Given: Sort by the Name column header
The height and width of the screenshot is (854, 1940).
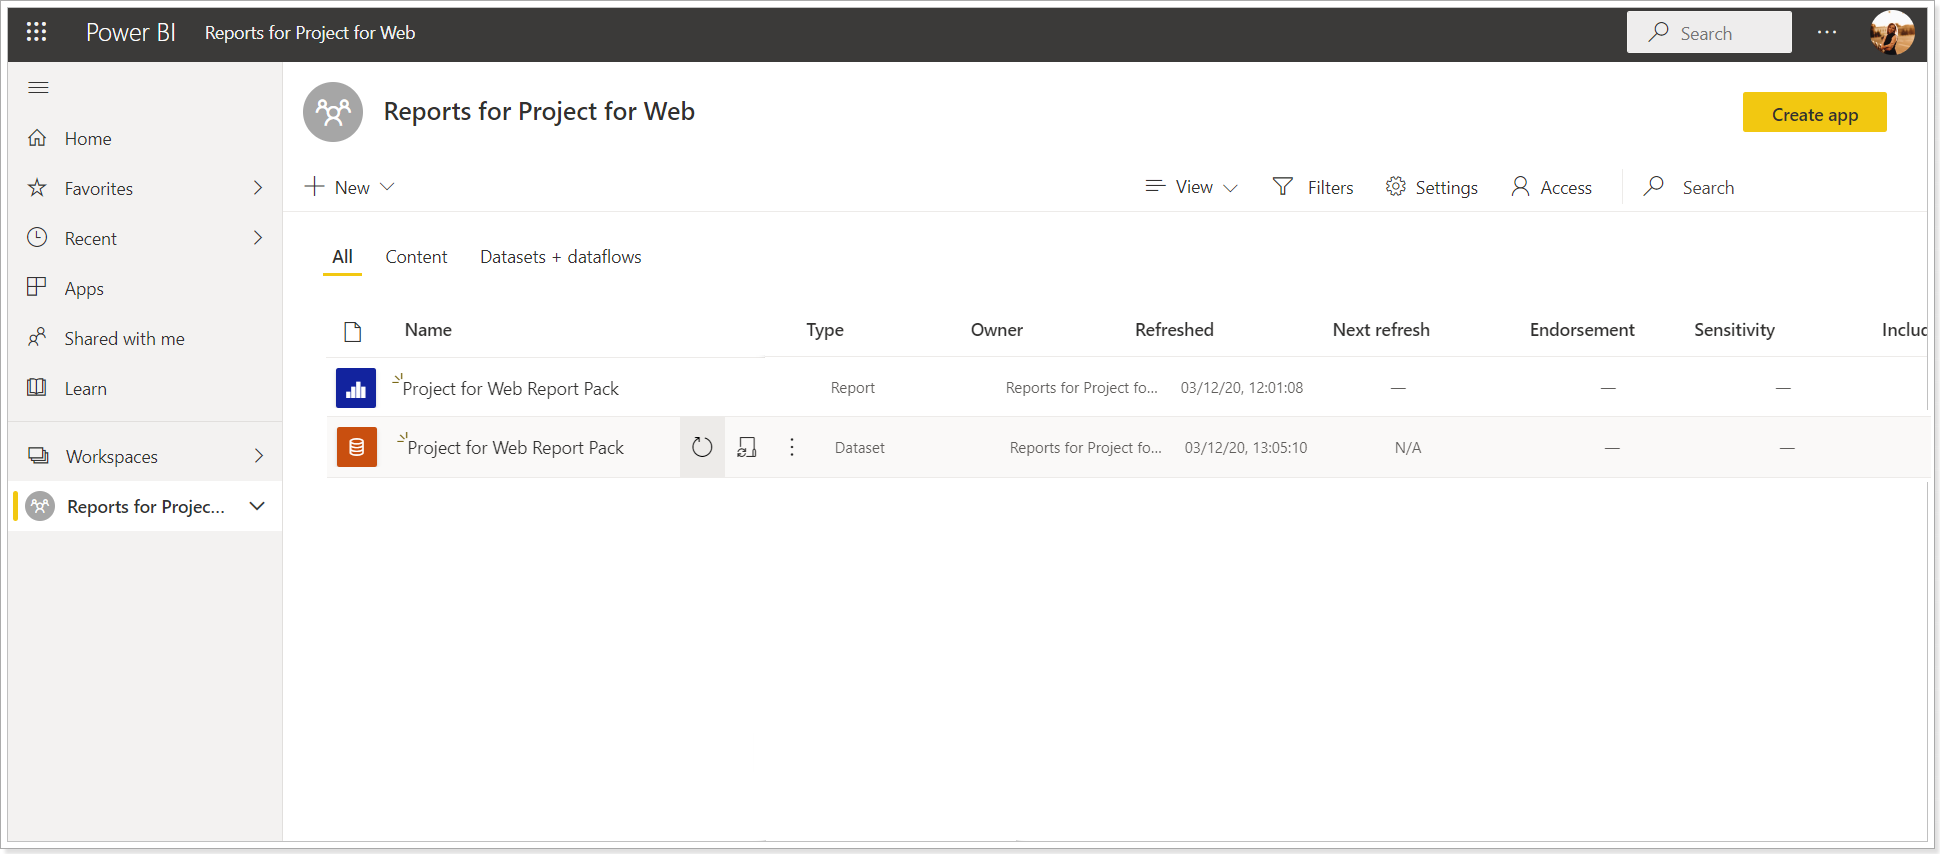Looking at the screenshot, I should [x=428, y=330].
